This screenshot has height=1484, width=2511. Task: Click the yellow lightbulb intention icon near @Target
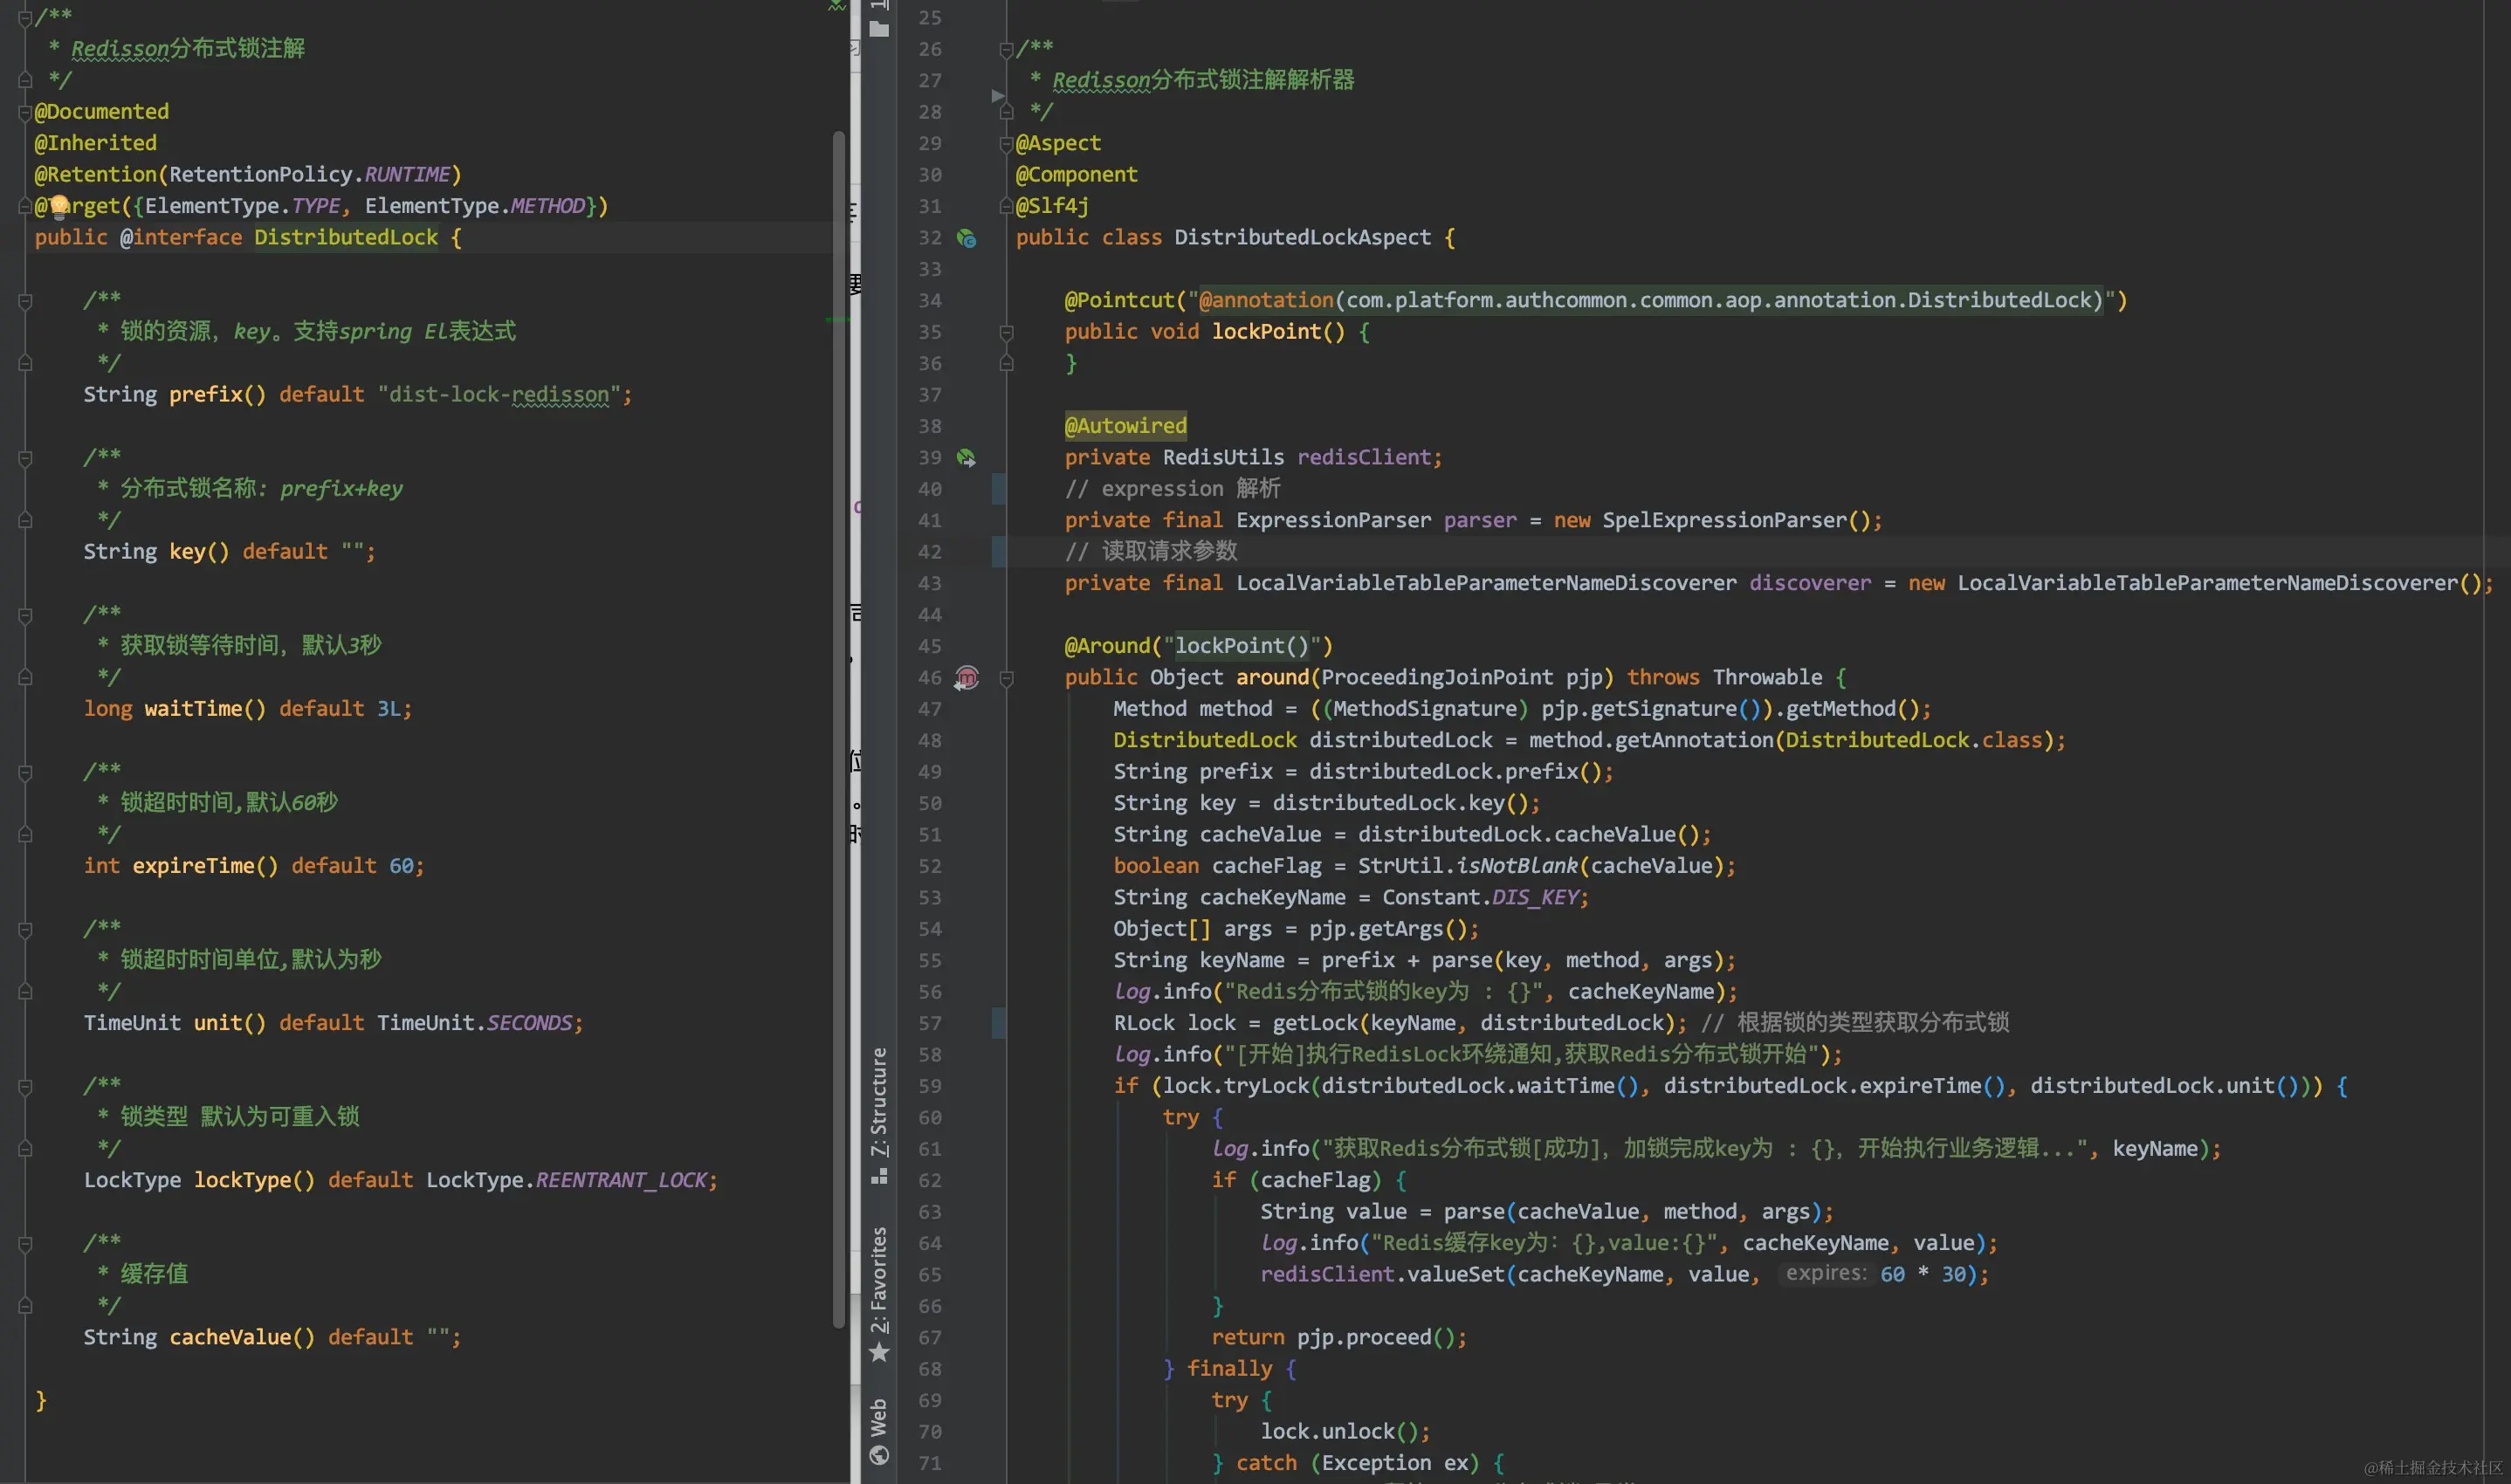pyautogui.click(x=59, y=206)
